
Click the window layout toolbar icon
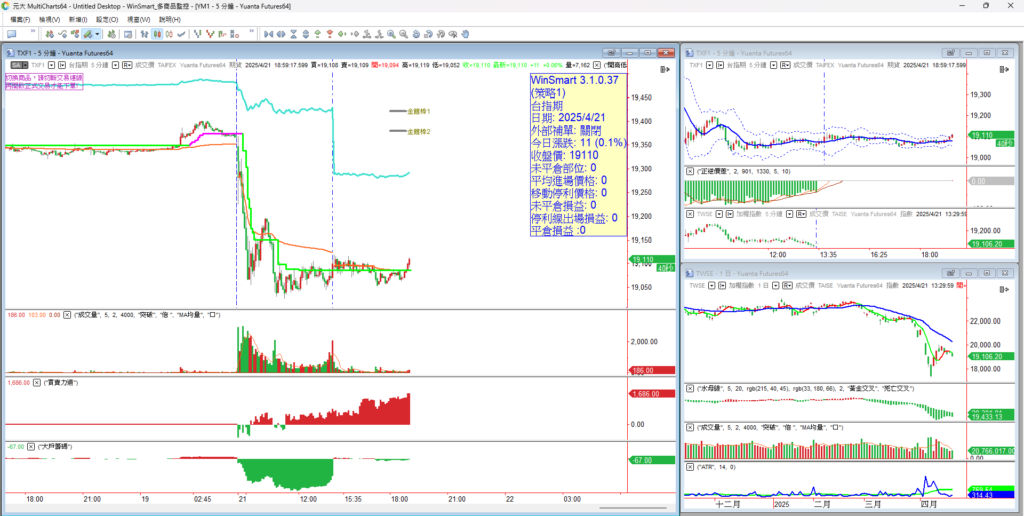tap(128, 33)
